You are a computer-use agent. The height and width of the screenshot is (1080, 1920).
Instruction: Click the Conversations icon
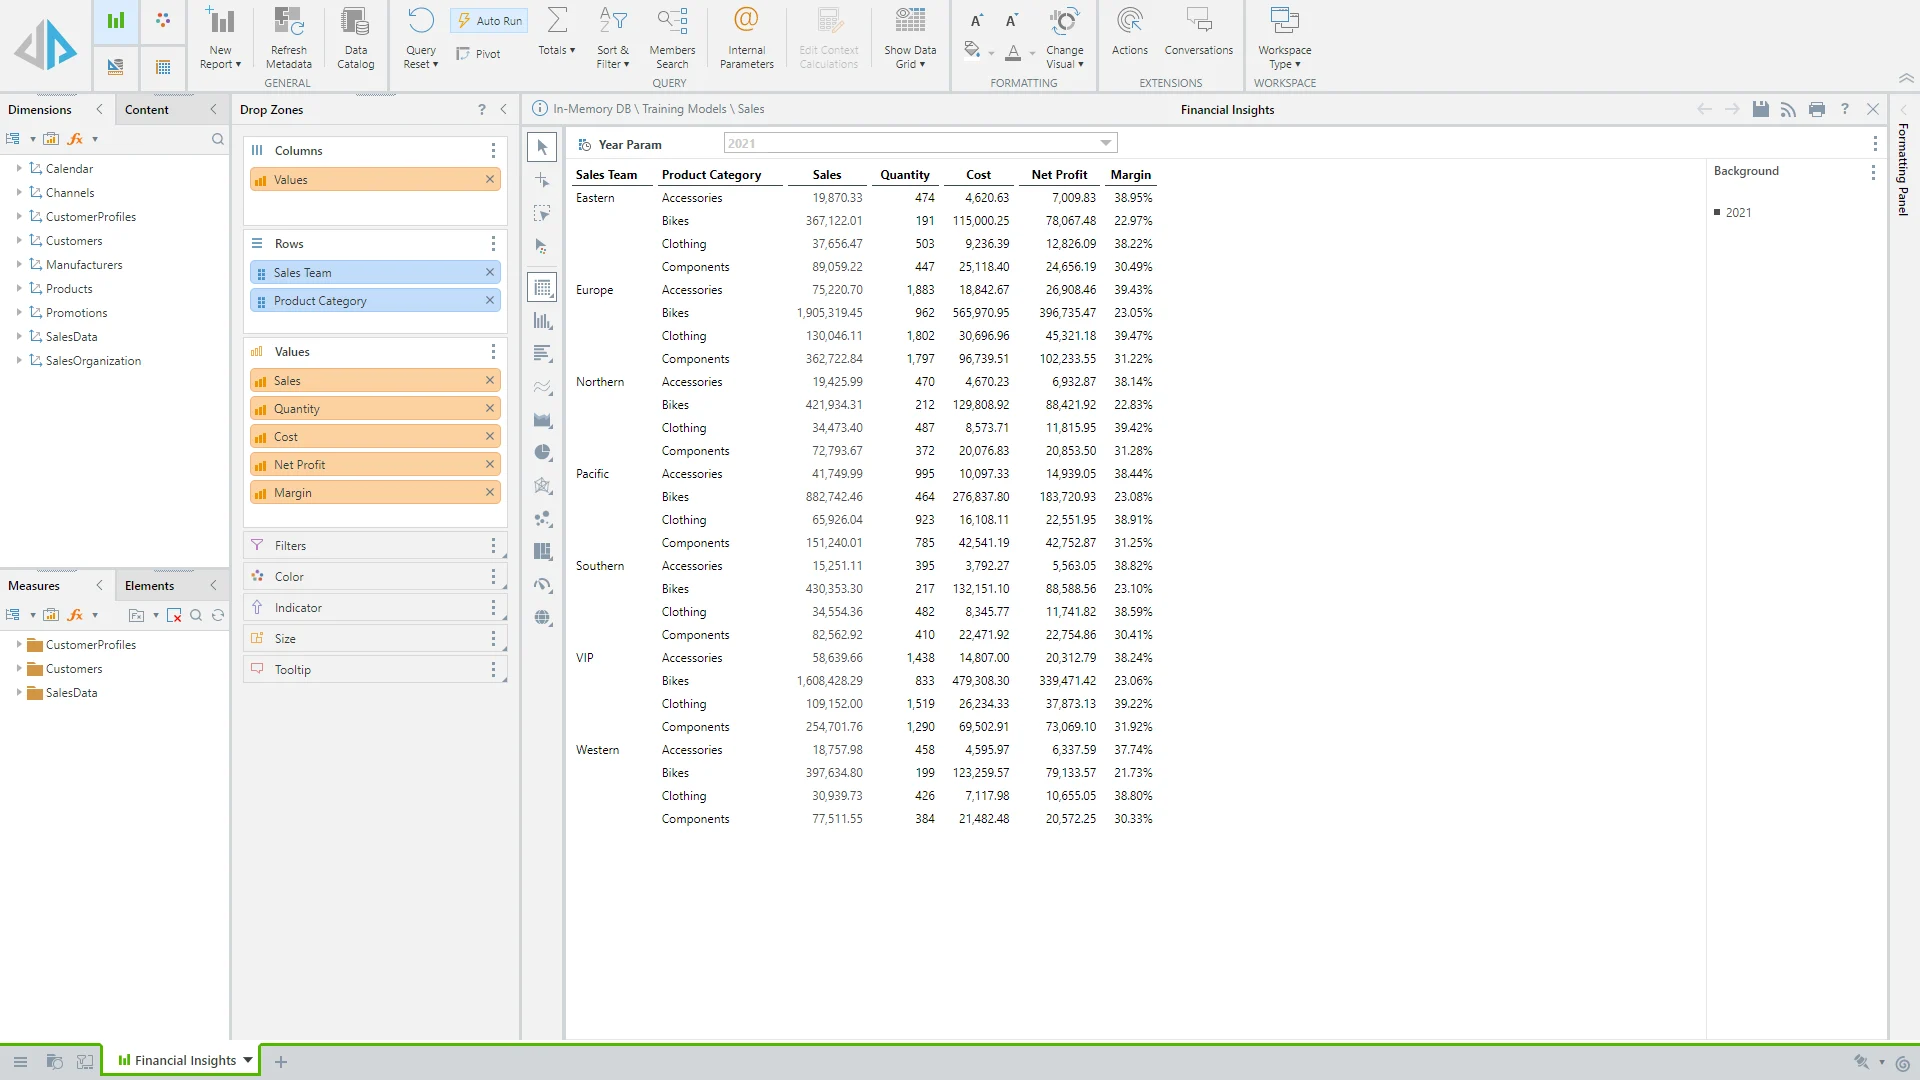click(x=1198, y=22)
